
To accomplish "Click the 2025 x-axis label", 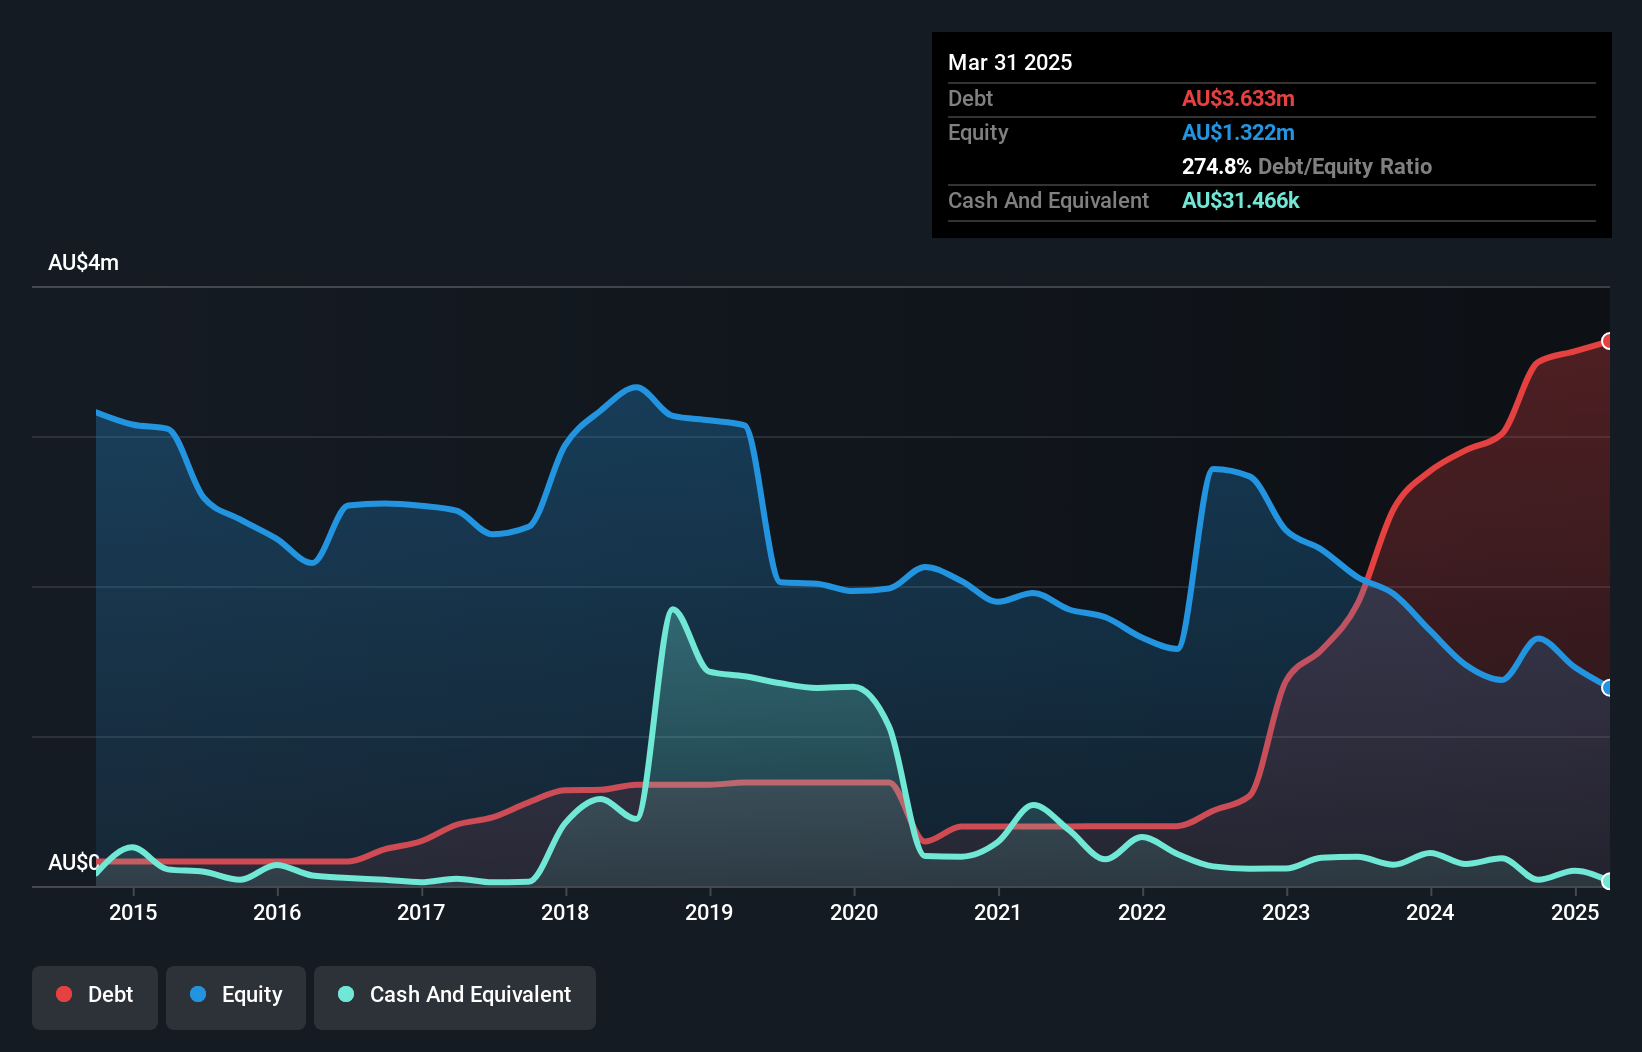I will tap(1575, 912).
